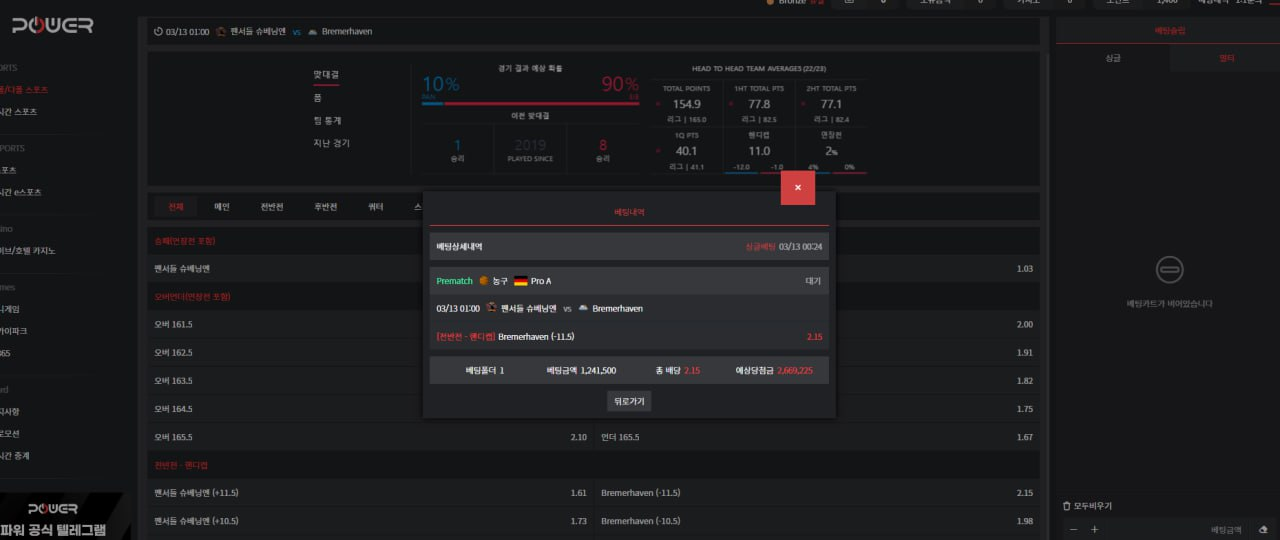The image size is (1280, 540).
Task: Click the minus icon in bet slip
Action: pos(1074,529)
